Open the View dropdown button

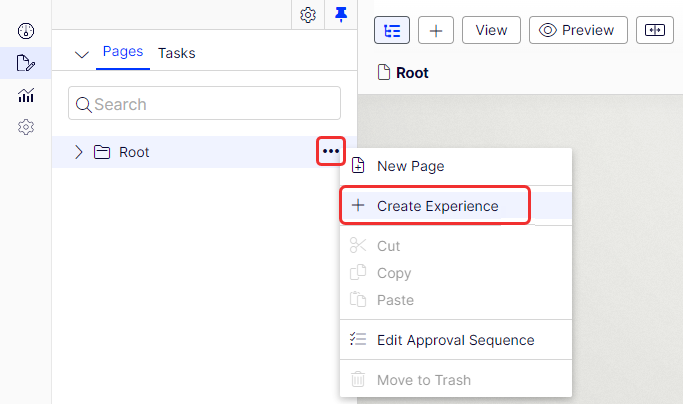click(x=491, y=30)
